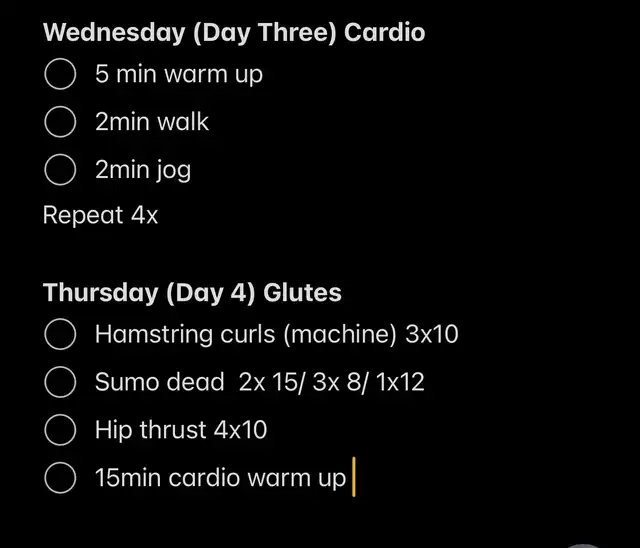The width and height of the screenshot is (640, 548).
Task: Click the word Hamstring in the checklist
Action: [153, 335]
